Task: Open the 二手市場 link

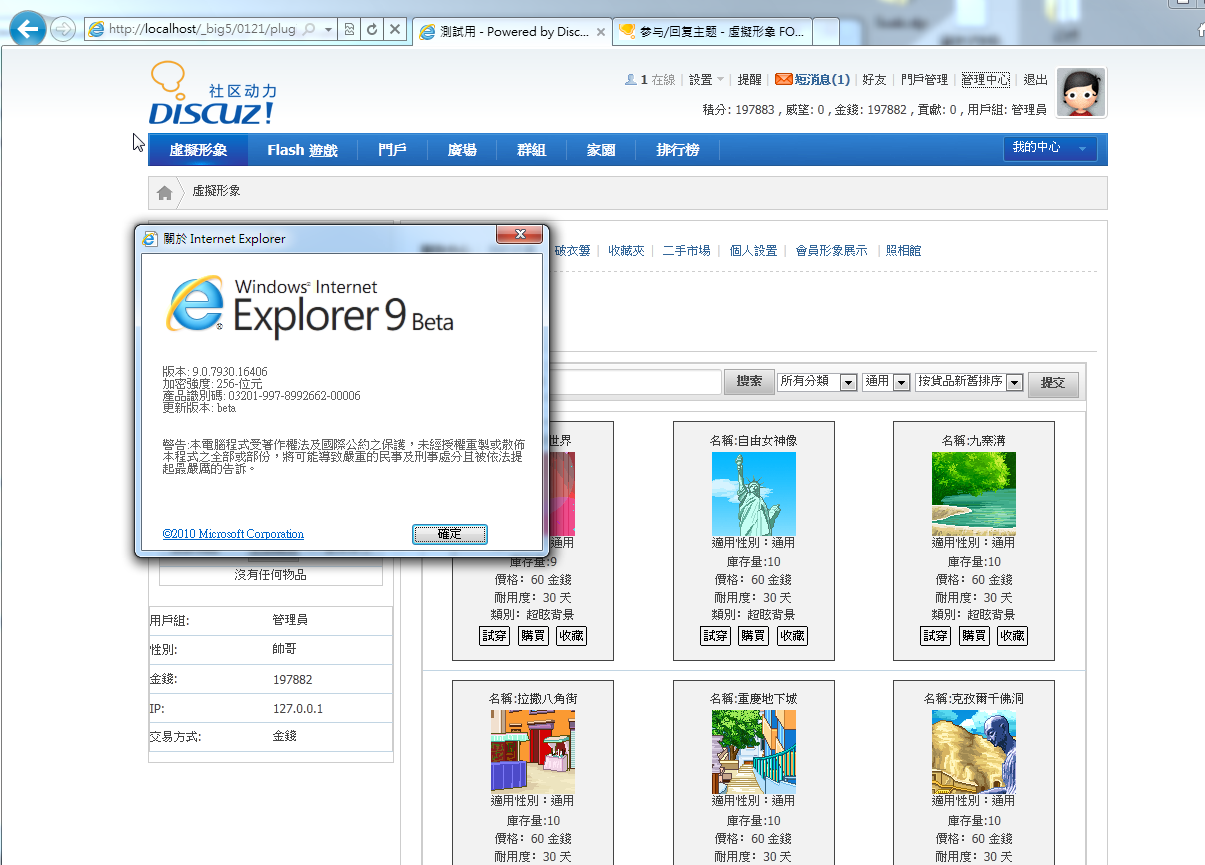Action: [x=687, y=251]
